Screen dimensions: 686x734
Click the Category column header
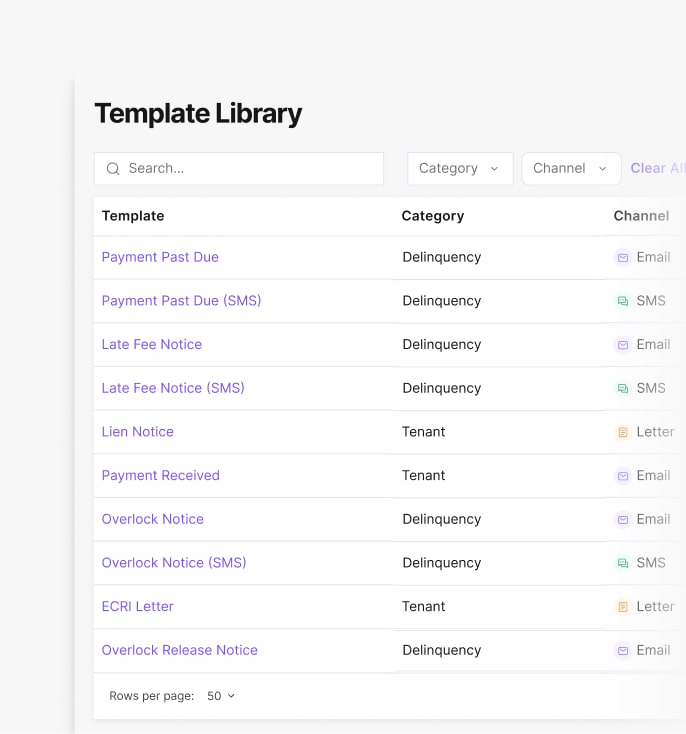click(x=433, y=216)
